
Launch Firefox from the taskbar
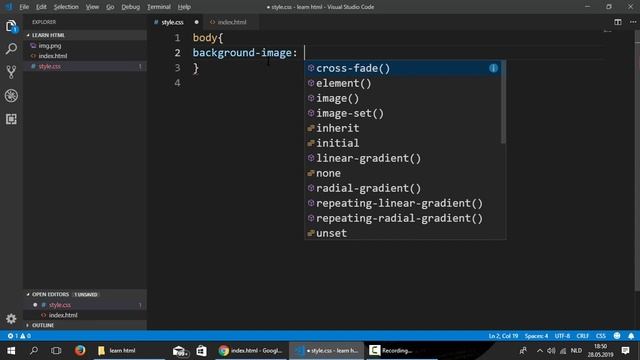(x=80, y=351)
